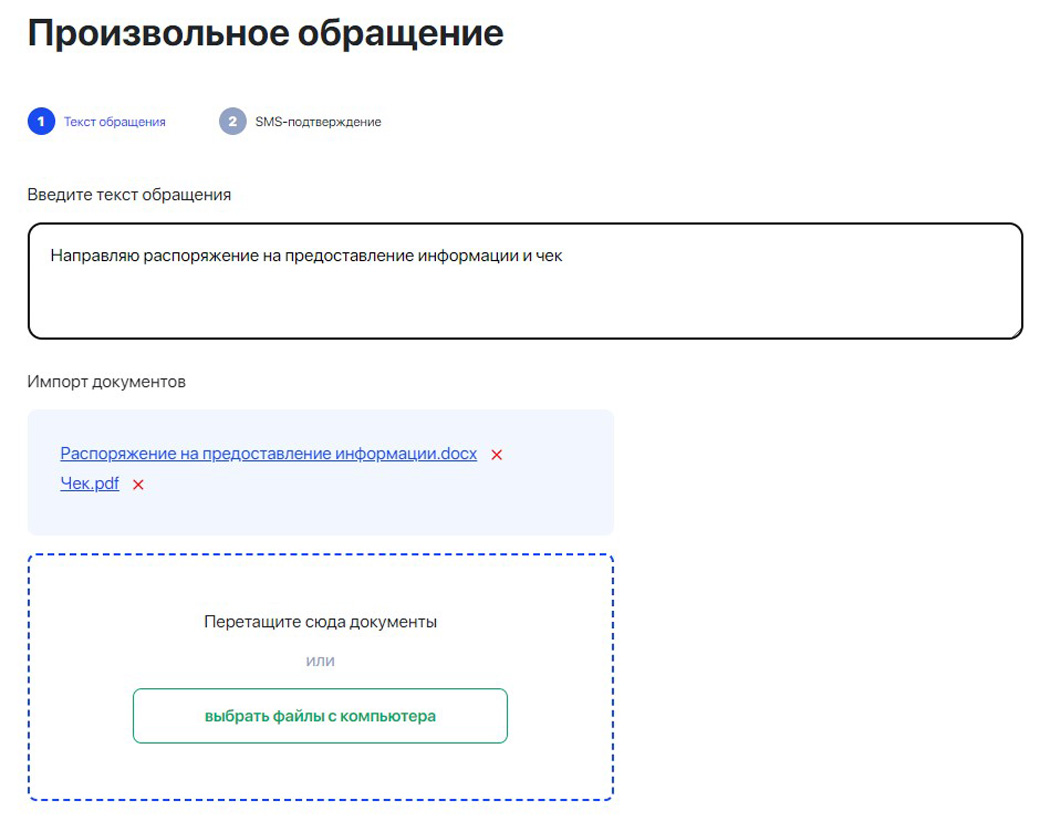Screen dimensions: 1040x821
Task: Click the text area resize handle corner
Action: (x=1016, y=333)
